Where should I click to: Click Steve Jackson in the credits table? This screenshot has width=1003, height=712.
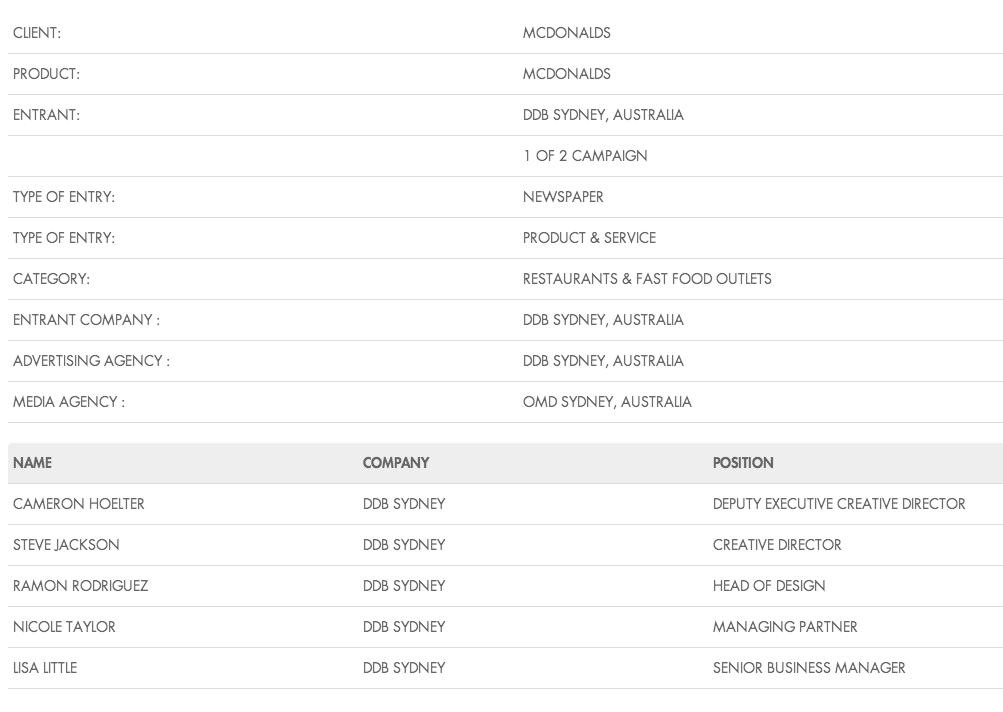click(x=66, y=545)
